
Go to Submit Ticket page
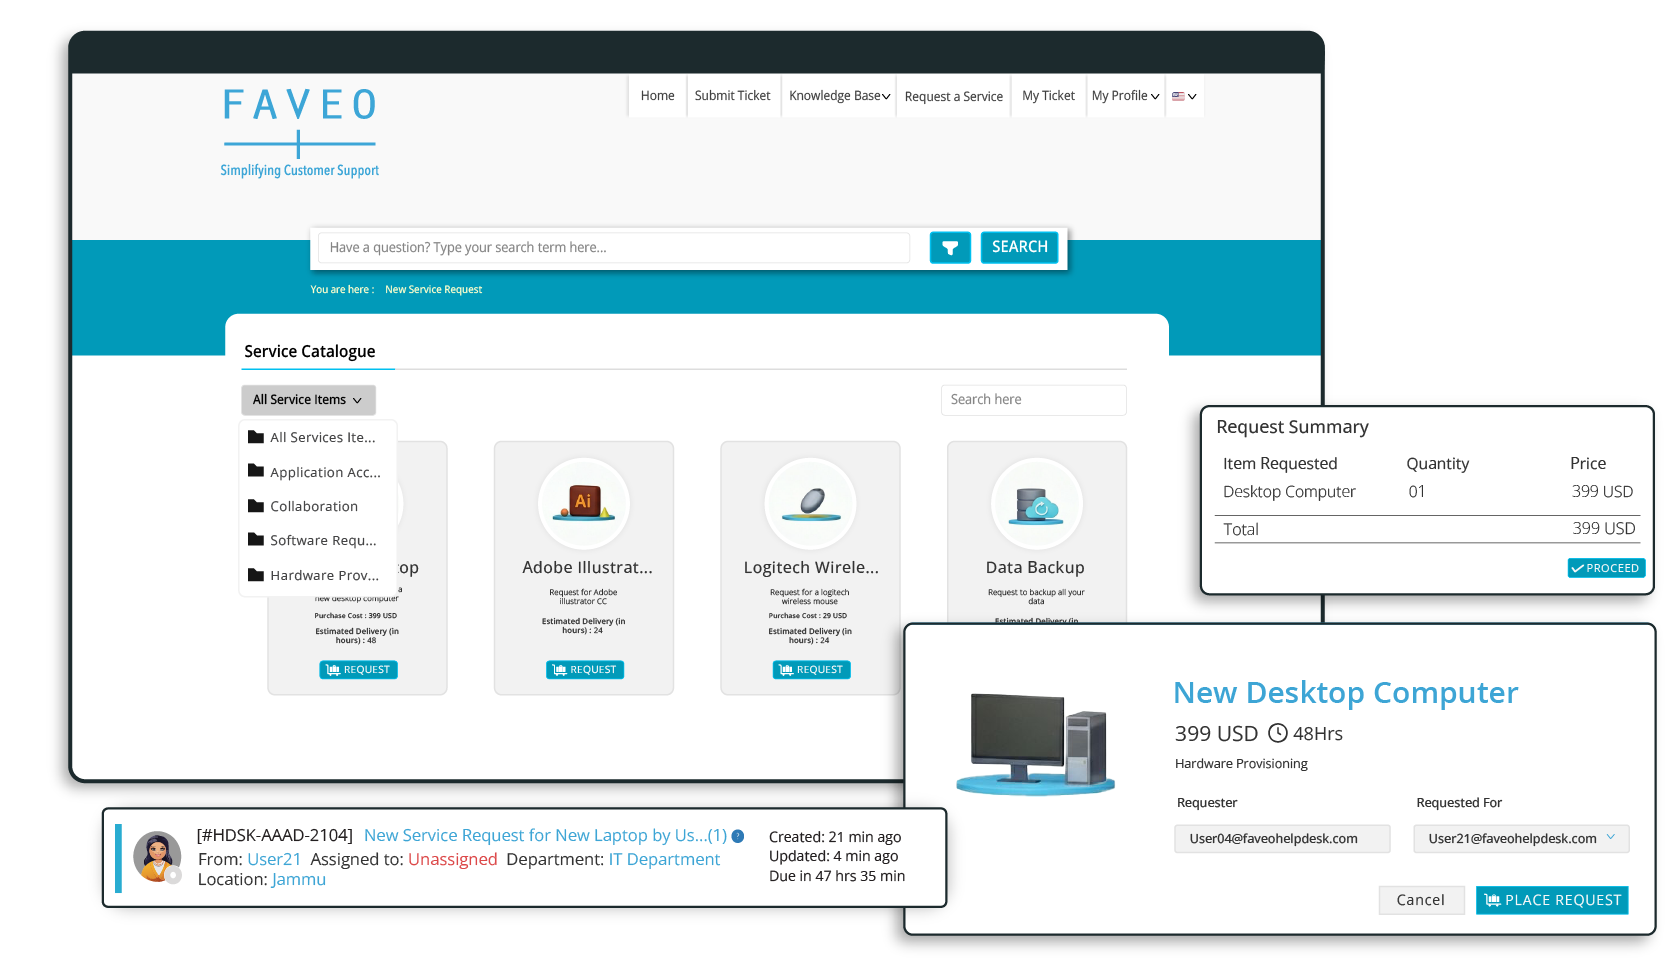tap(732, 96)
